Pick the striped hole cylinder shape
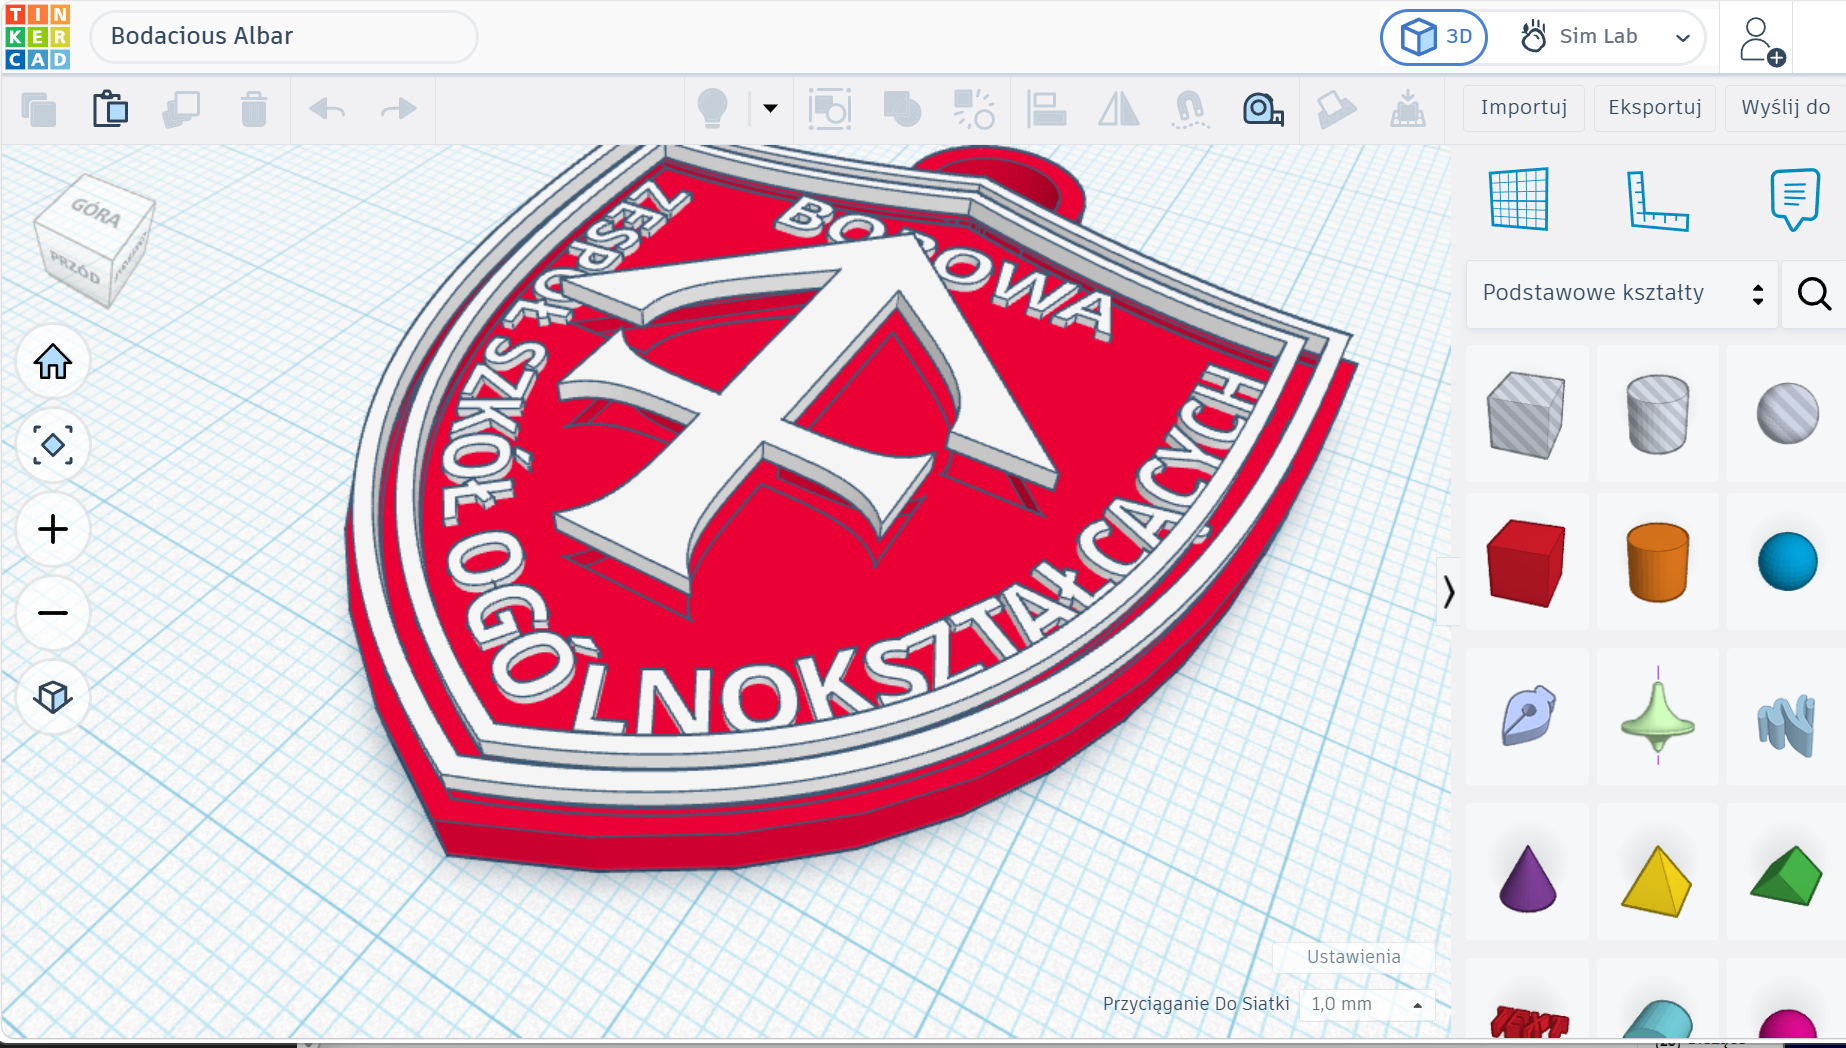Viewport: 1846px width, 1048px height. pos(1658,414)
